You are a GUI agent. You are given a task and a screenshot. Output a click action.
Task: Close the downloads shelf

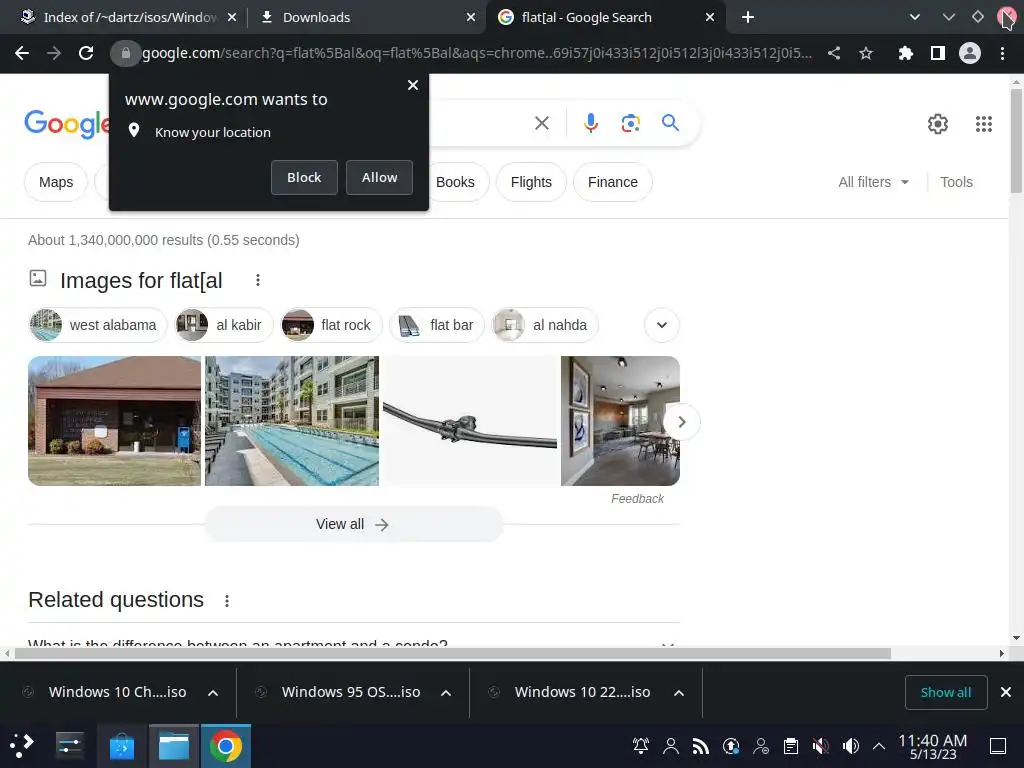[x=1006, y=692]
